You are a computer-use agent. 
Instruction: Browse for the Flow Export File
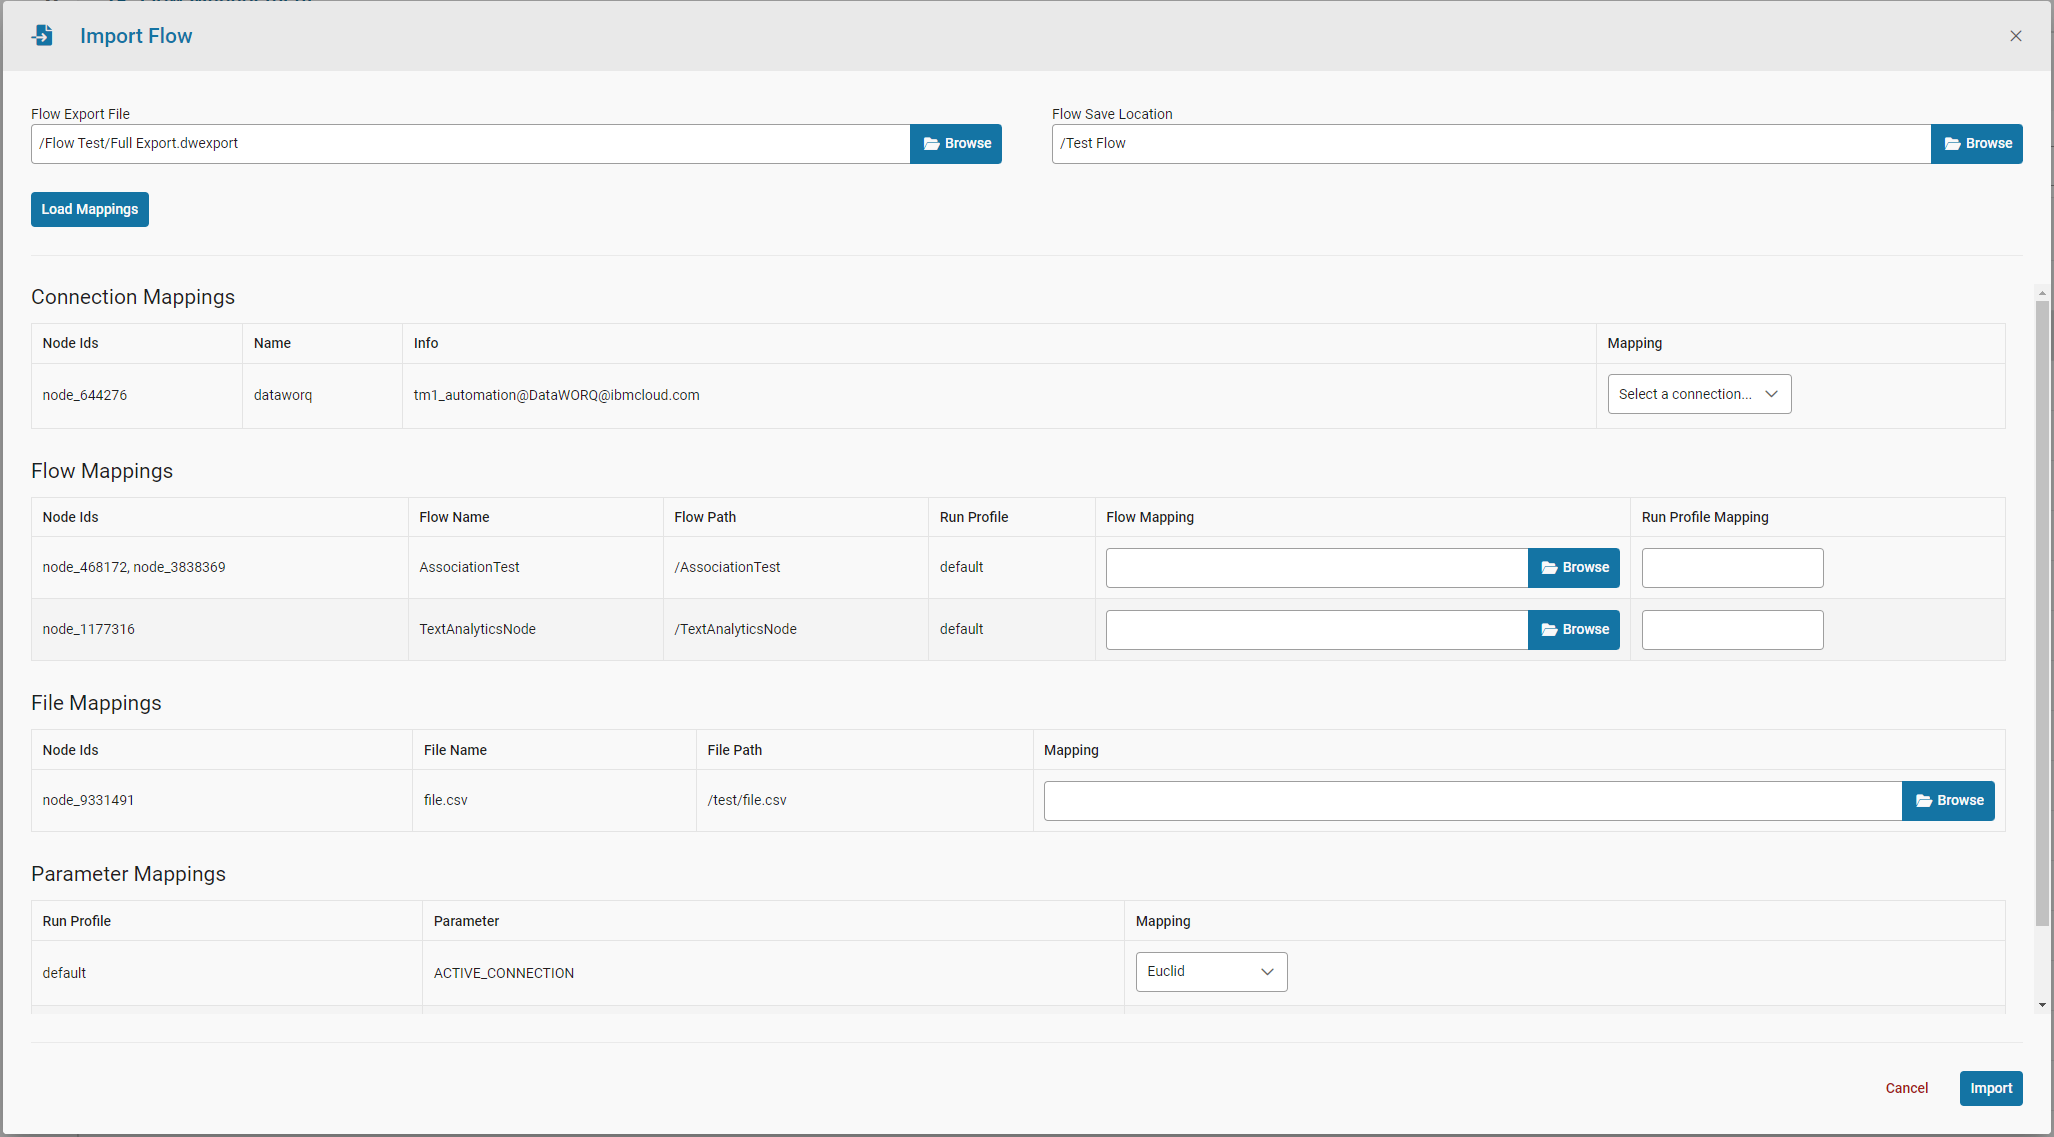tap(956, 144)
